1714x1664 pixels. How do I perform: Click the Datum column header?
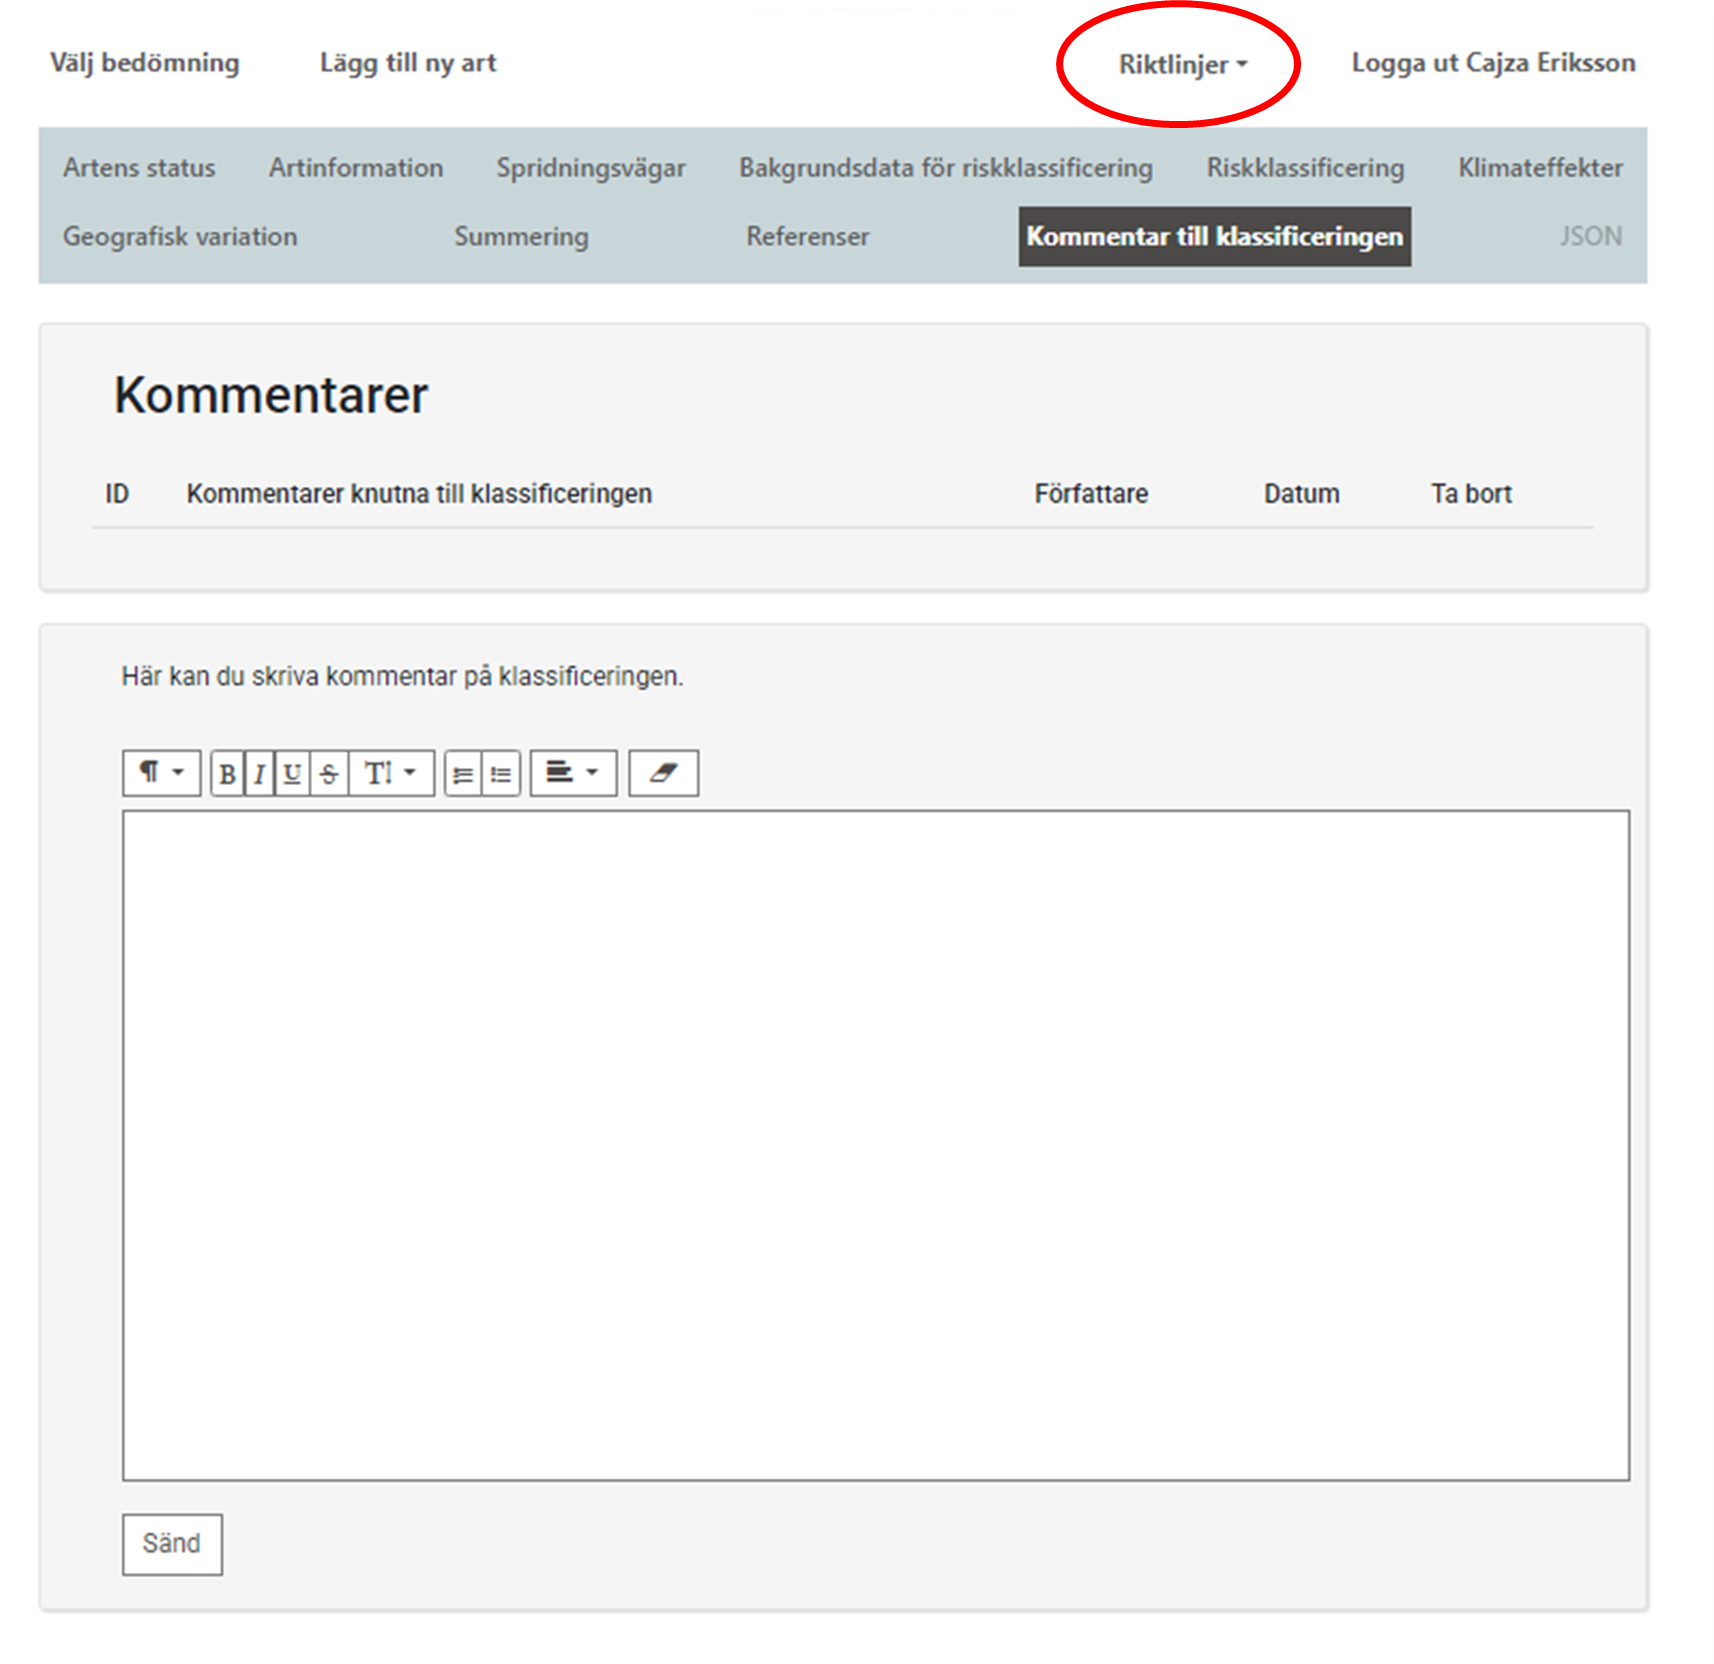pos(1301,494)
